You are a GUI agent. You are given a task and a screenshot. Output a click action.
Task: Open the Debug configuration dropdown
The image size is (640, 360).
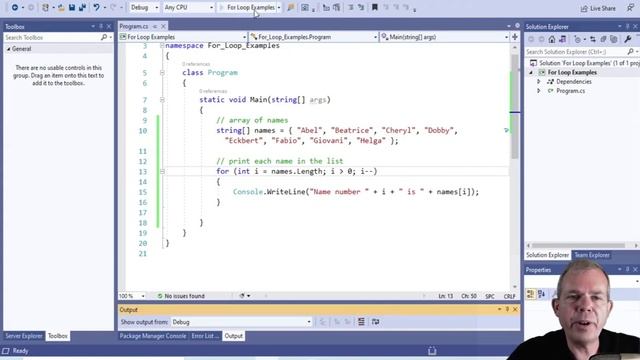coord(144,7)
